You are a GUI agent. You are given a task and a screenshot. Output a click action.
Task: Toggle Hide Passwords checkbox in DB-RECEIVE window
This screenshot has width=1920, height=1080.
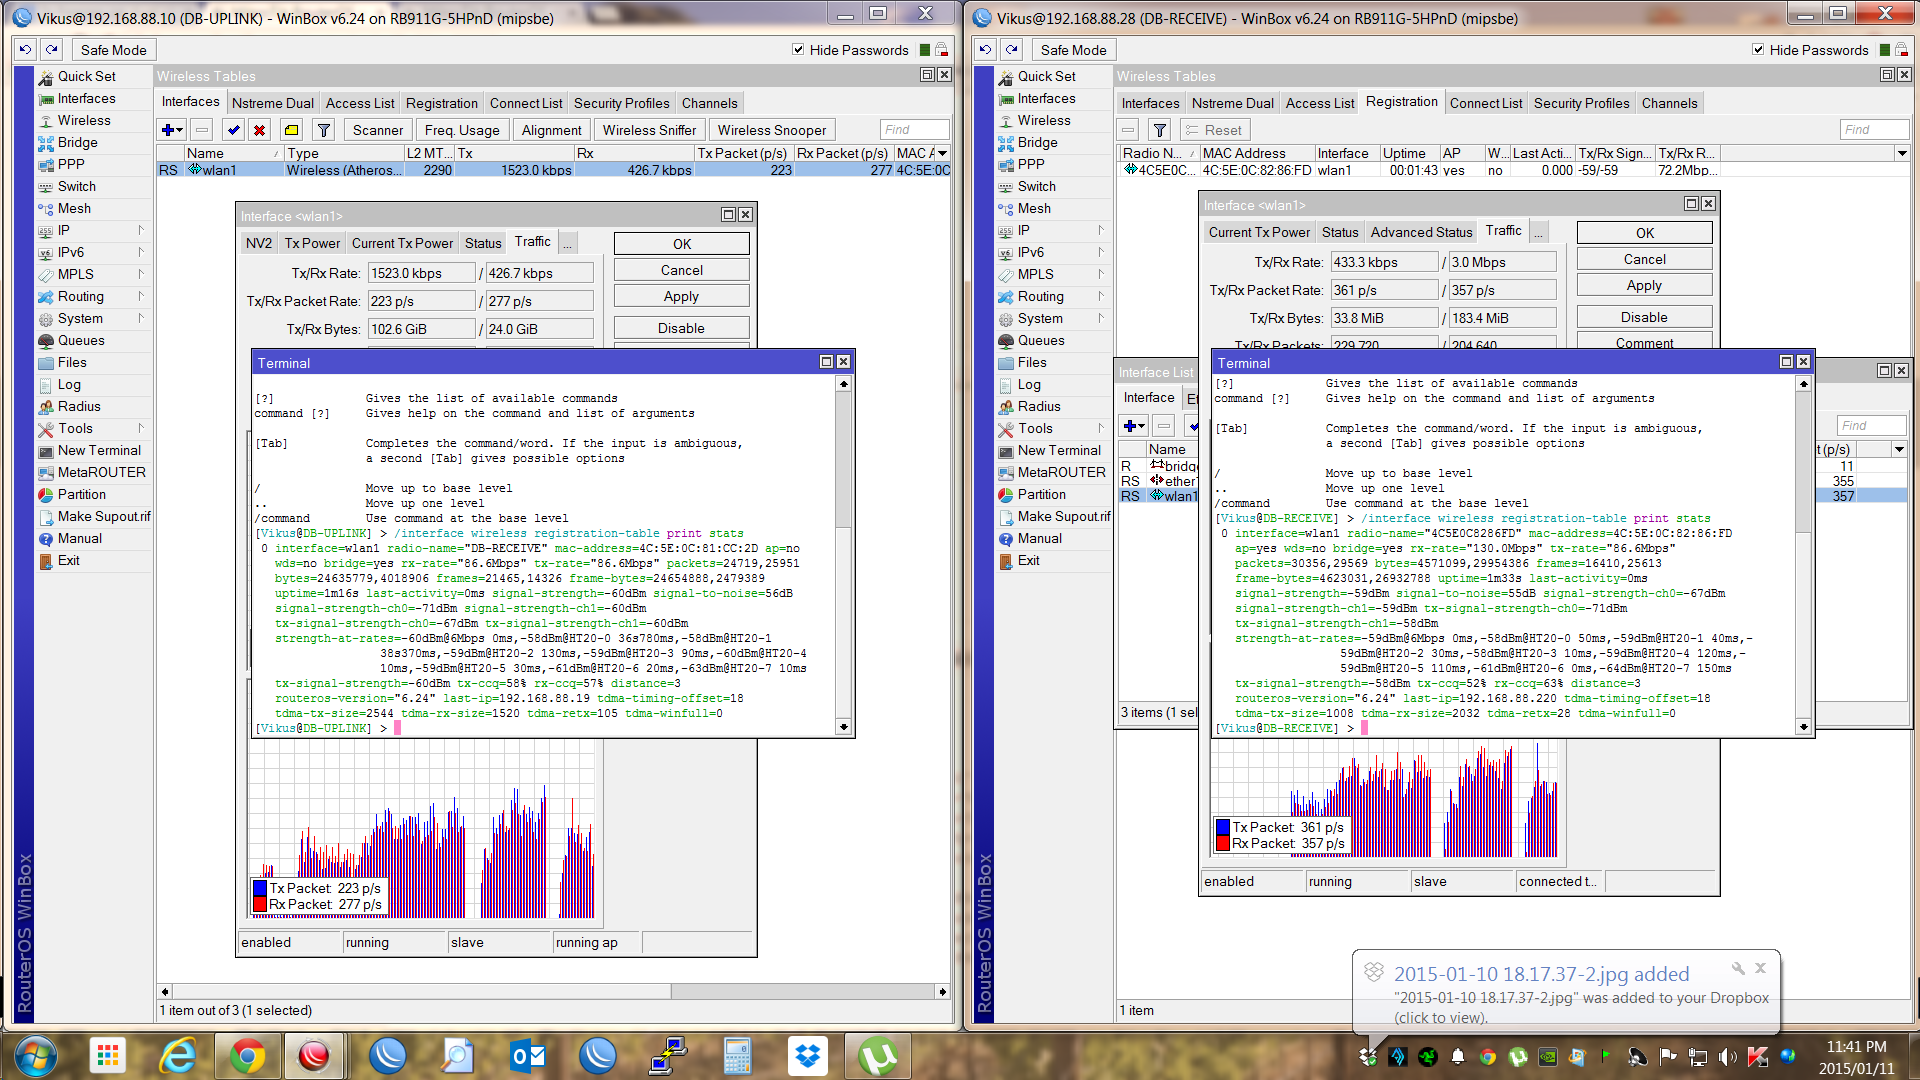(1758, 49)
